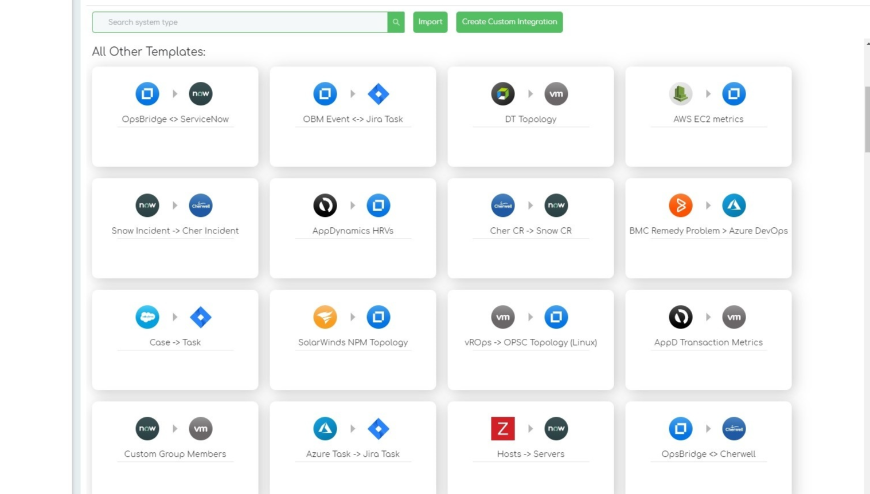Image resolution: width=870 pixels, height=494 pixels.
Task: Click Jira icon in Case -> Task card
Action: tap(200, 317)
